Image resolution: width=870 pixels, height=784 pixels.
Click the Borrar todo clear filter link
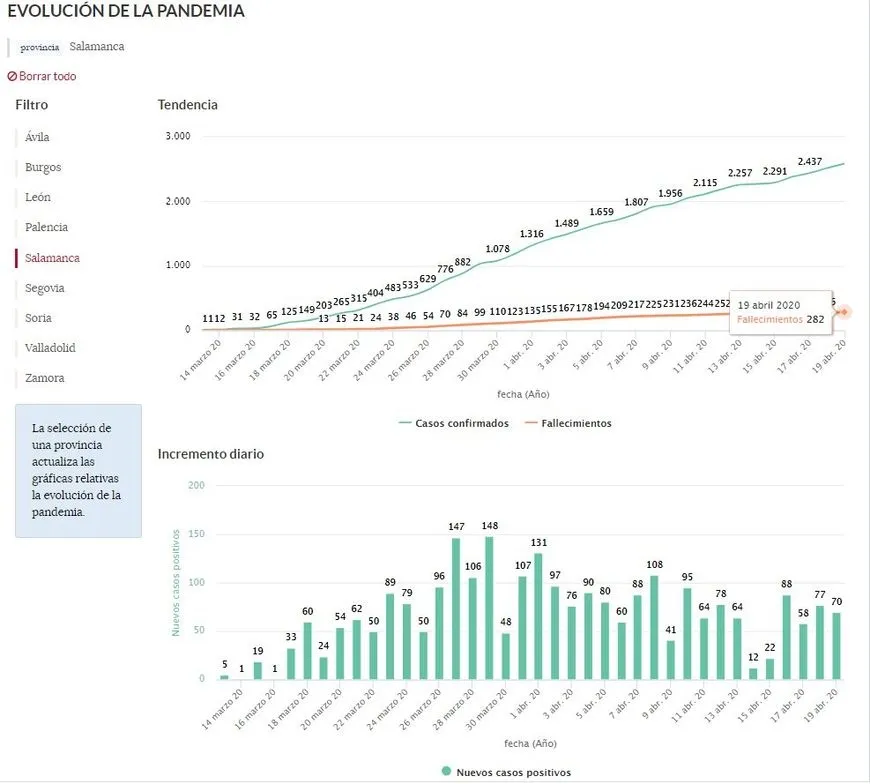coord(42,77)
